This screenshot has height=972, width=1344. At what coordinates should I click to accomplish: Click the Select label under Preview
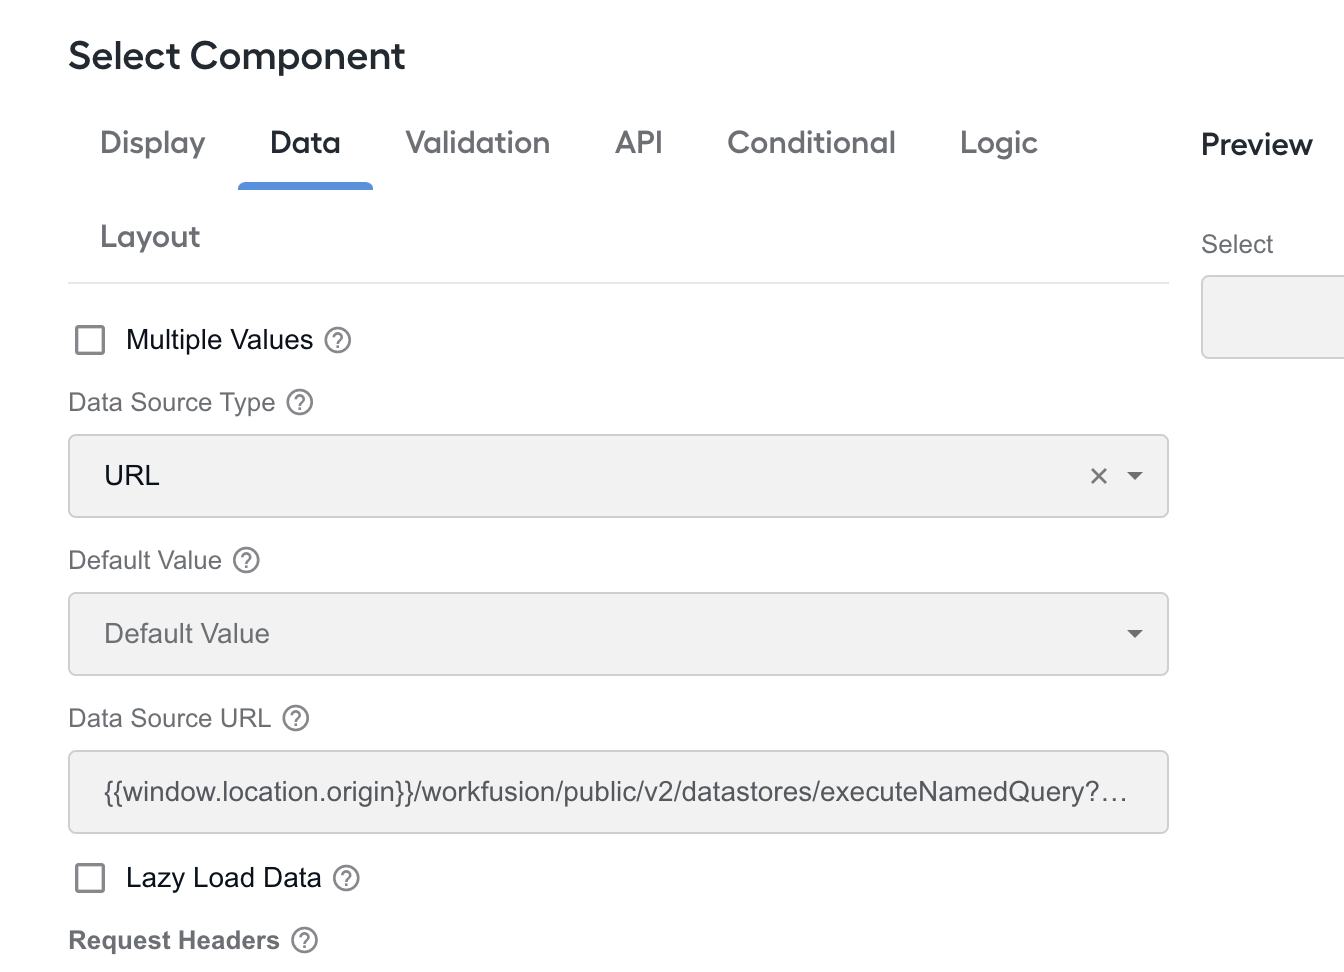click(1237, 244)
